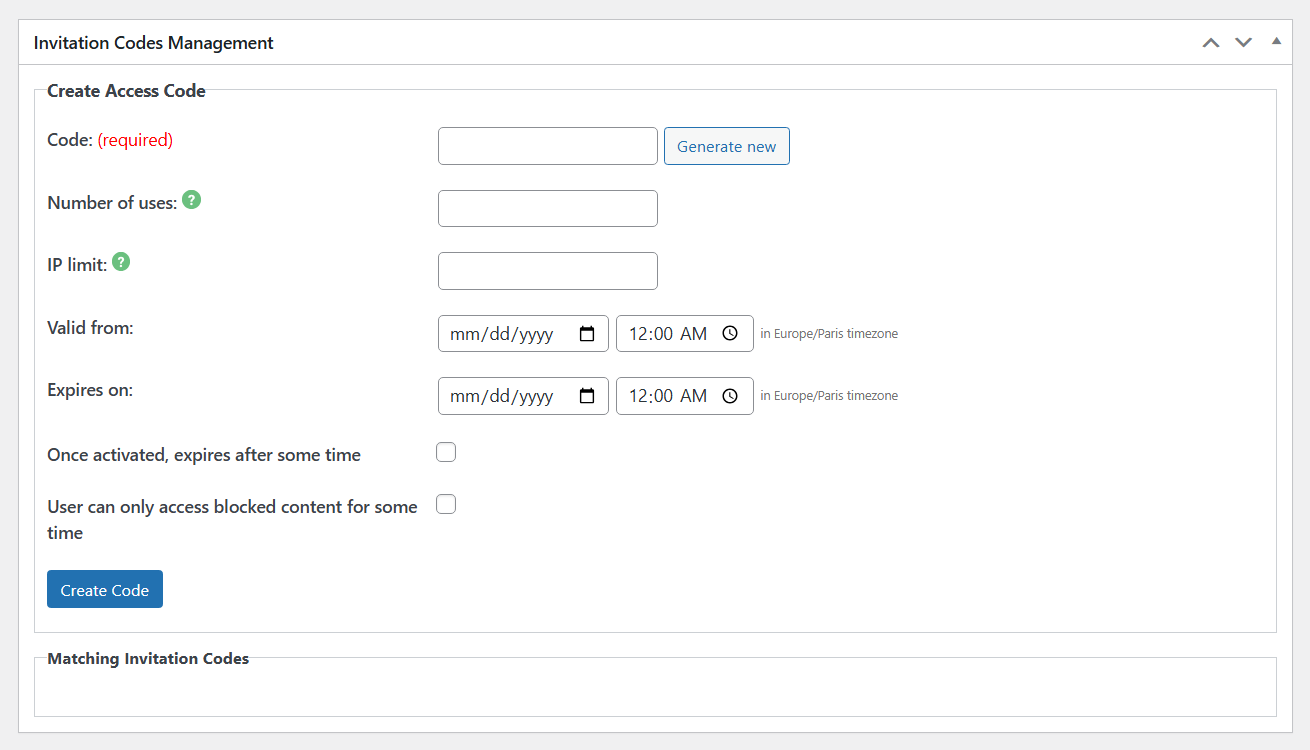Click the 'Valid from:' label

(90, 327)
